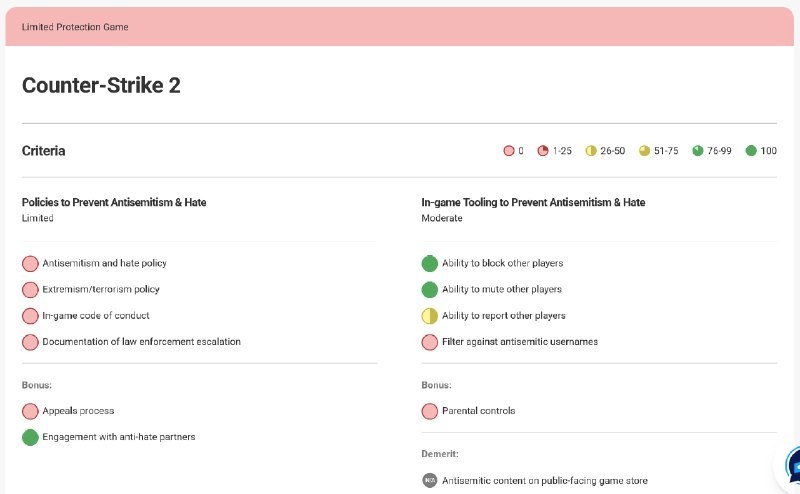800x494 pixels.
Task: Click the Counter-Strike 2 title
Action: coord(101,85)
